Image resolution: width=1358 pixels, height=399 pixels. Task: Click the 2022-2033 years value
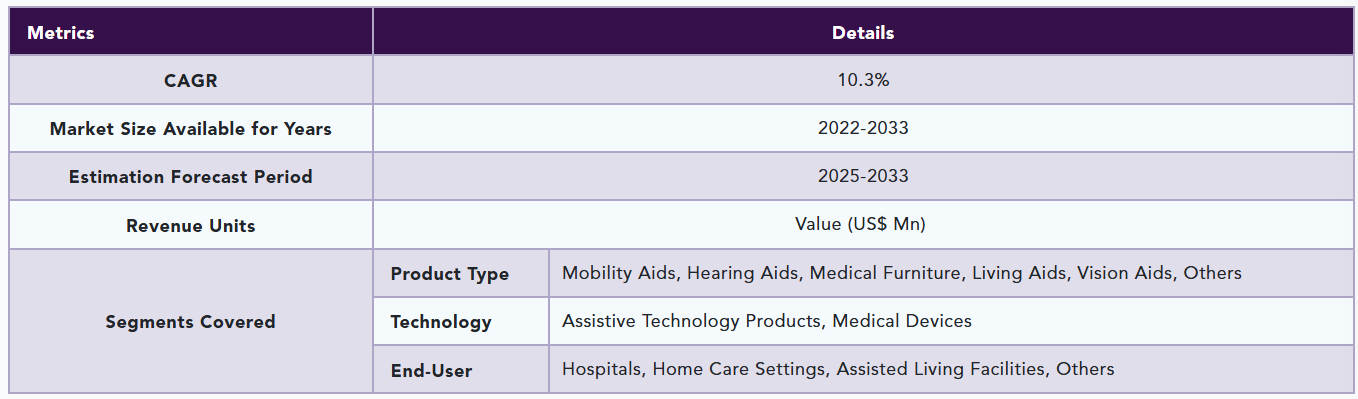pos(863,128)
